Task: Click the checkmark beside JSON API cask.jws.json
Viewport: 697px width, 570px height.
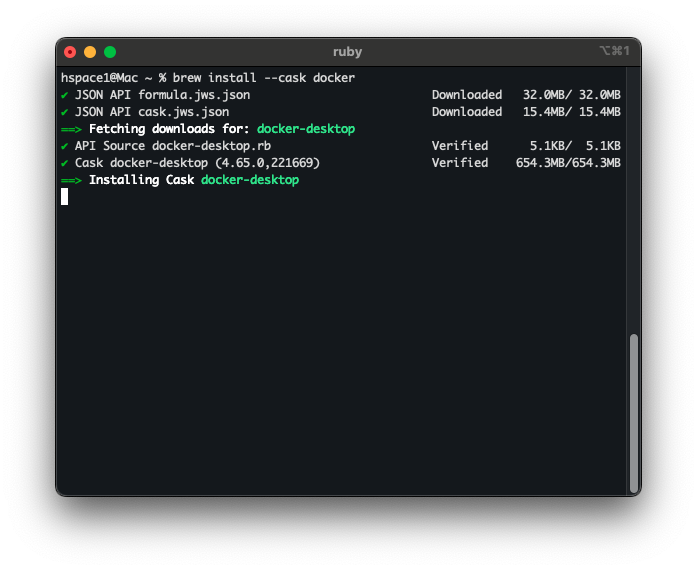Action: click(64, 112)
